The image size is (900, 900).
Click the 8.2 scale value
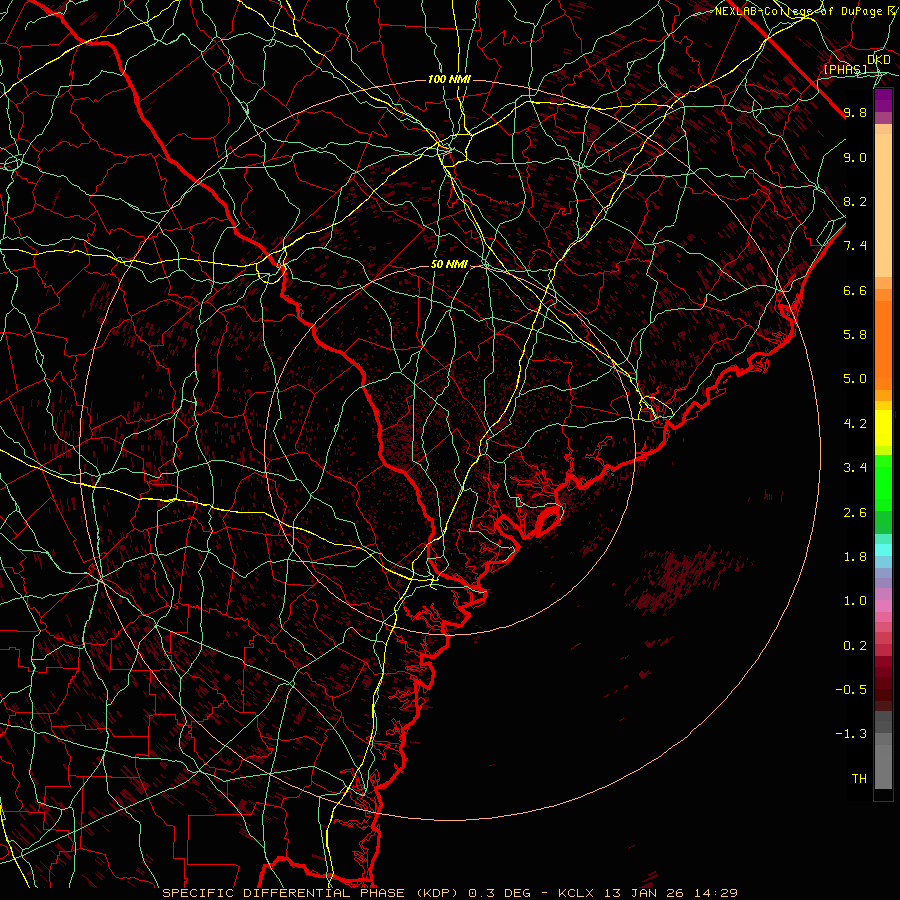click(855, 202)
